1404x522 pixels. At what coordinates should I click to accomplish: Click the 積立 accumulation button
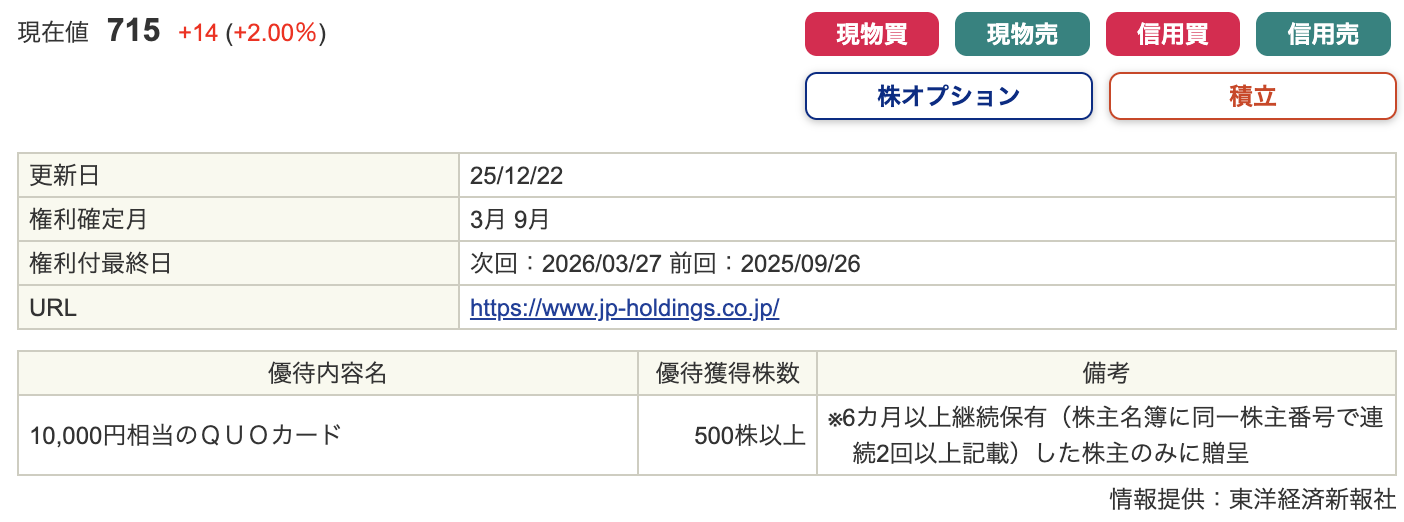pos(1252,96)
